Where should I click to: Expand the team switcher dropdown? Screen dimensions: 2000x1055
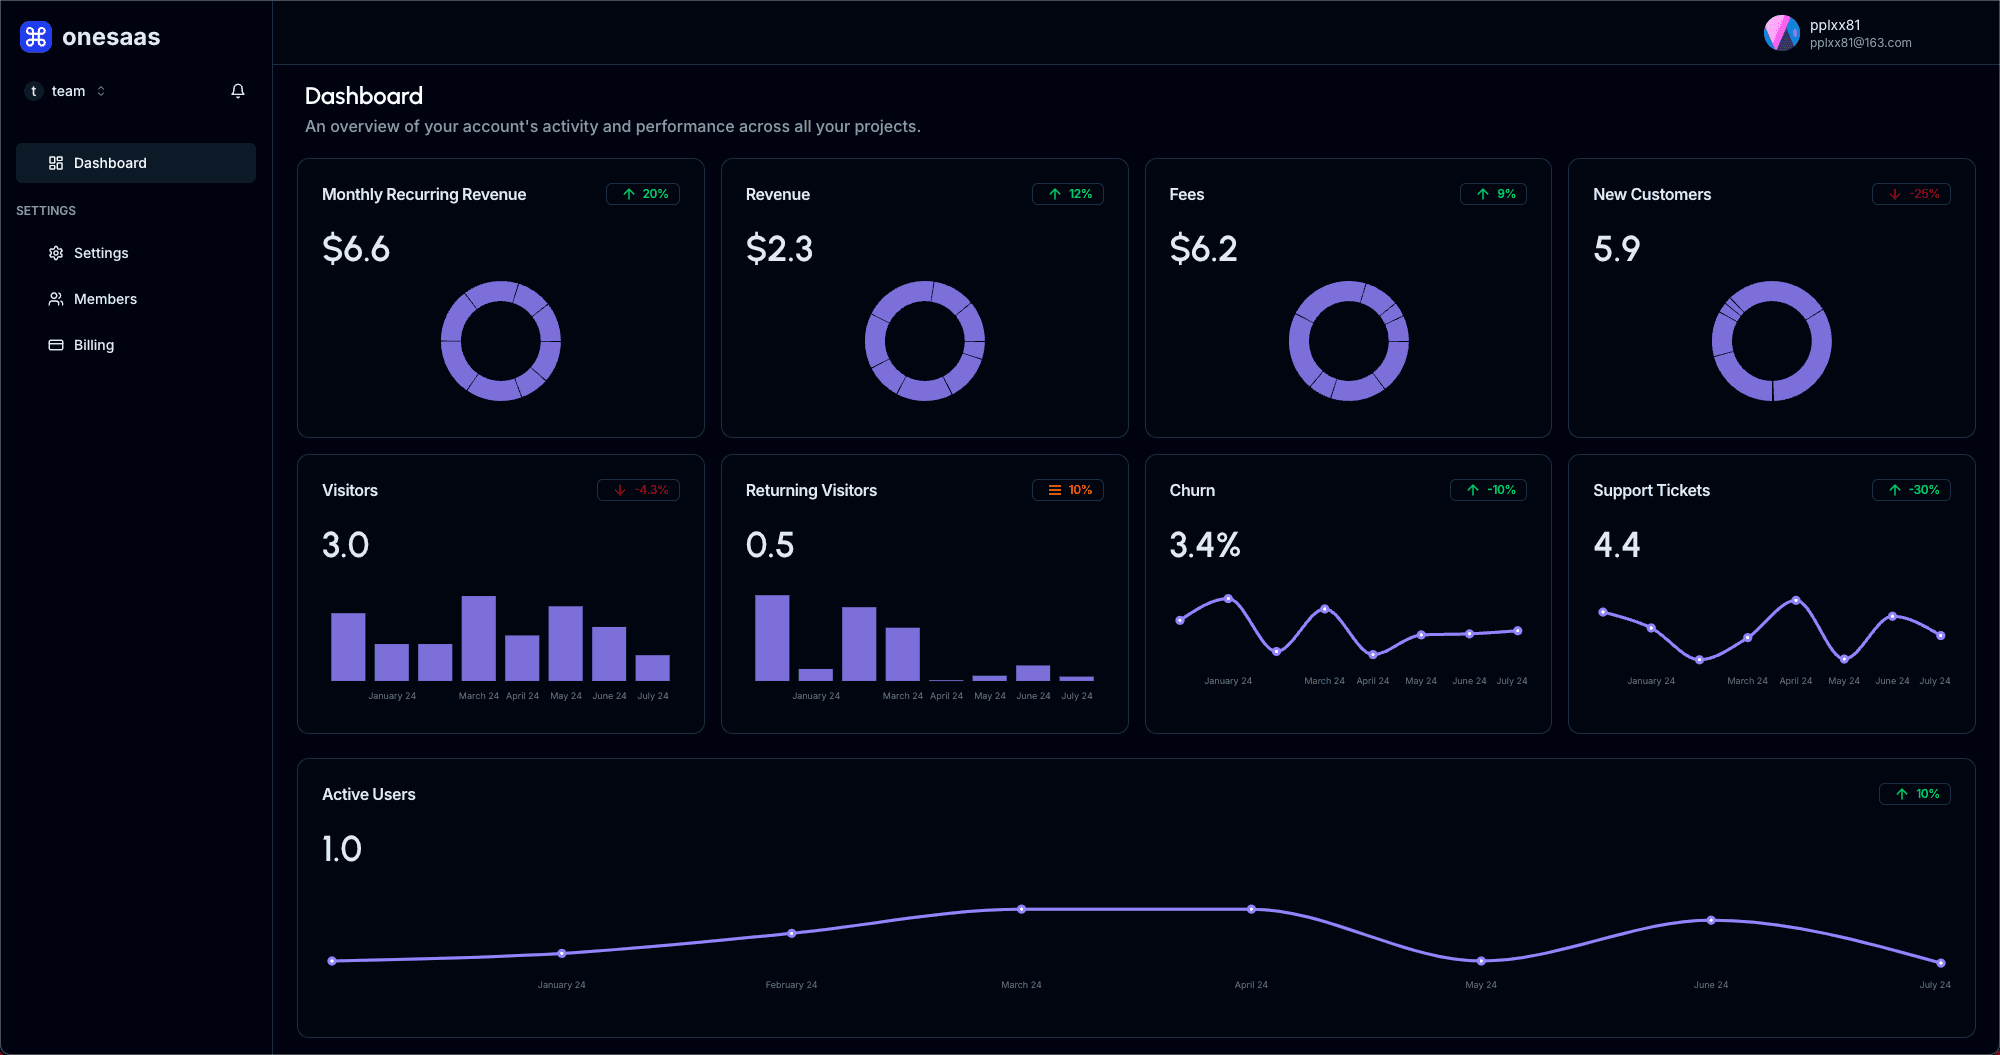[x=66, y=91]
